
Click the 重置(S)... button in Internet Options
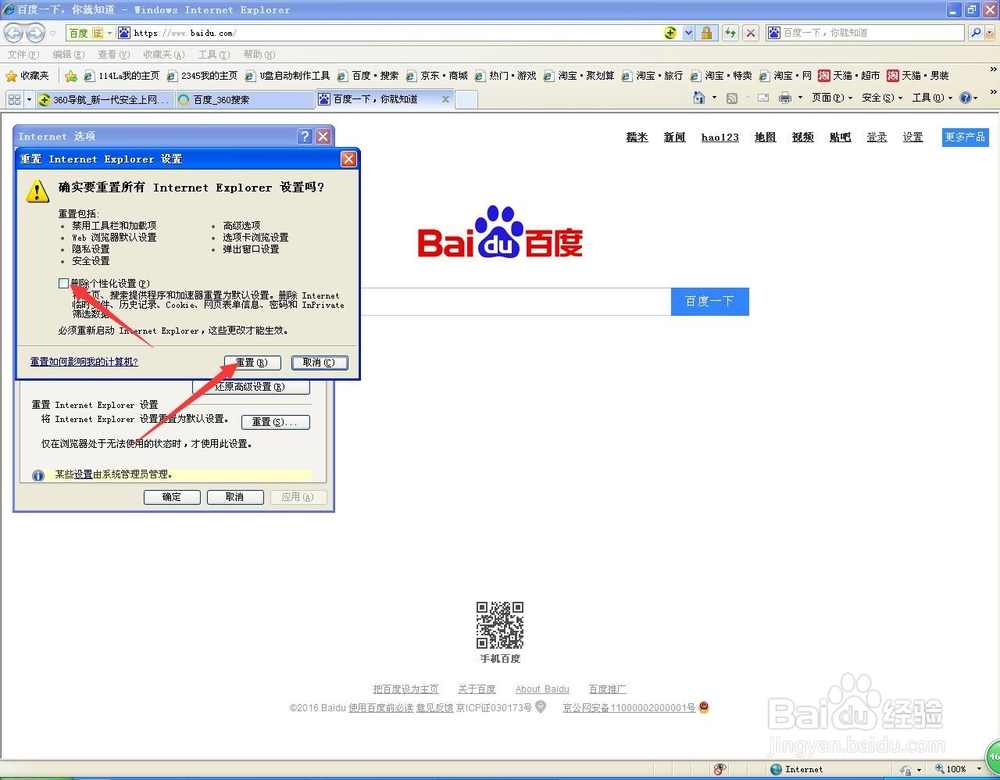coord(276,422)
